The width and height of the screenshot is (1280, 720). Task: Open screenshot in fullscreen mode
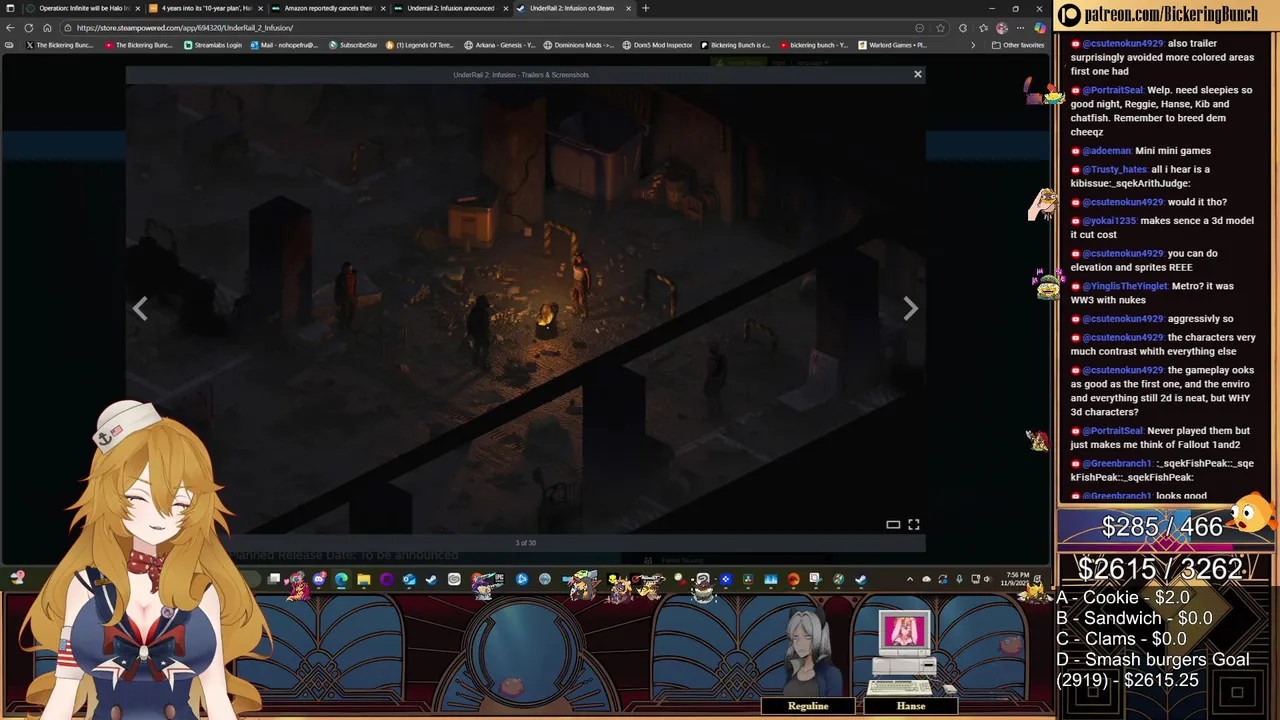[914, 524]
